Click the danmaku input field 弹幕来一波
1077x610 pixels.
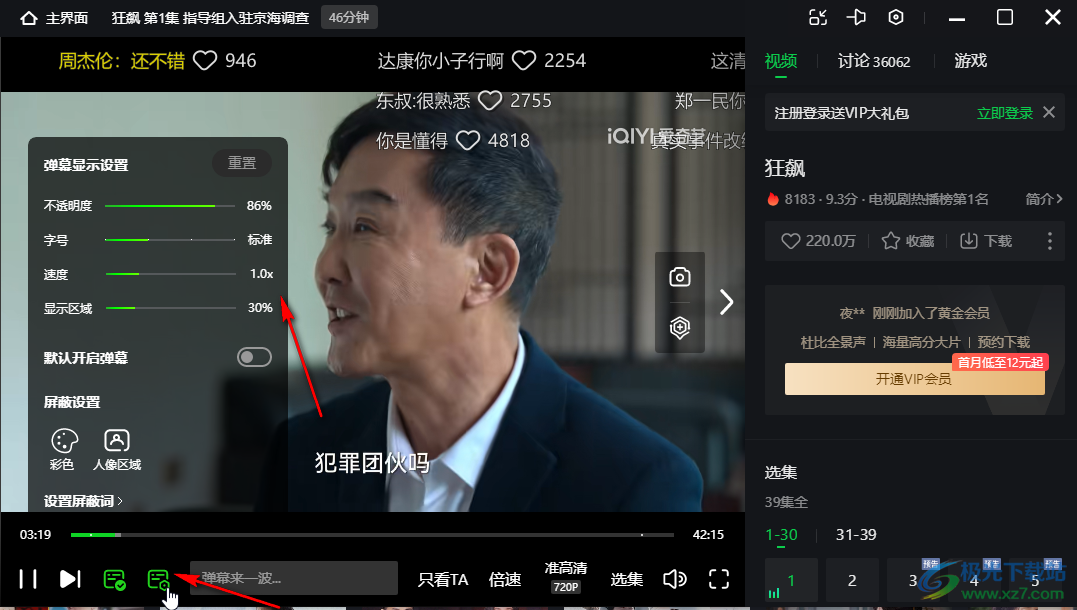pos(294,578)
